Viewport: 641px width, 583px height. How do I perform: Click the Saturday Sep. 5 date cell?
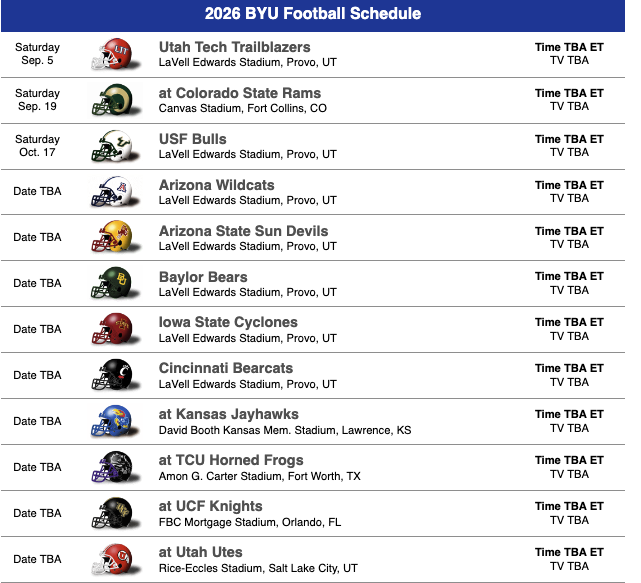(38, 54)
